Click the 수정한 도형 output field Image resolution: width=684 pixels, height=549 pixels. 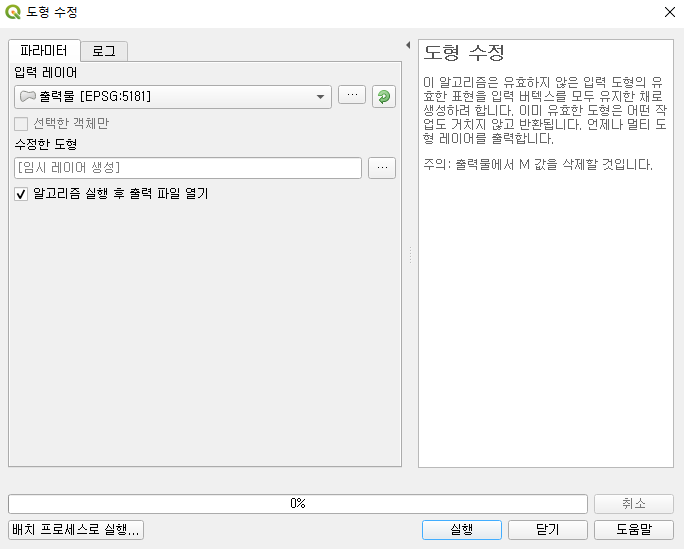coord(188,168)
